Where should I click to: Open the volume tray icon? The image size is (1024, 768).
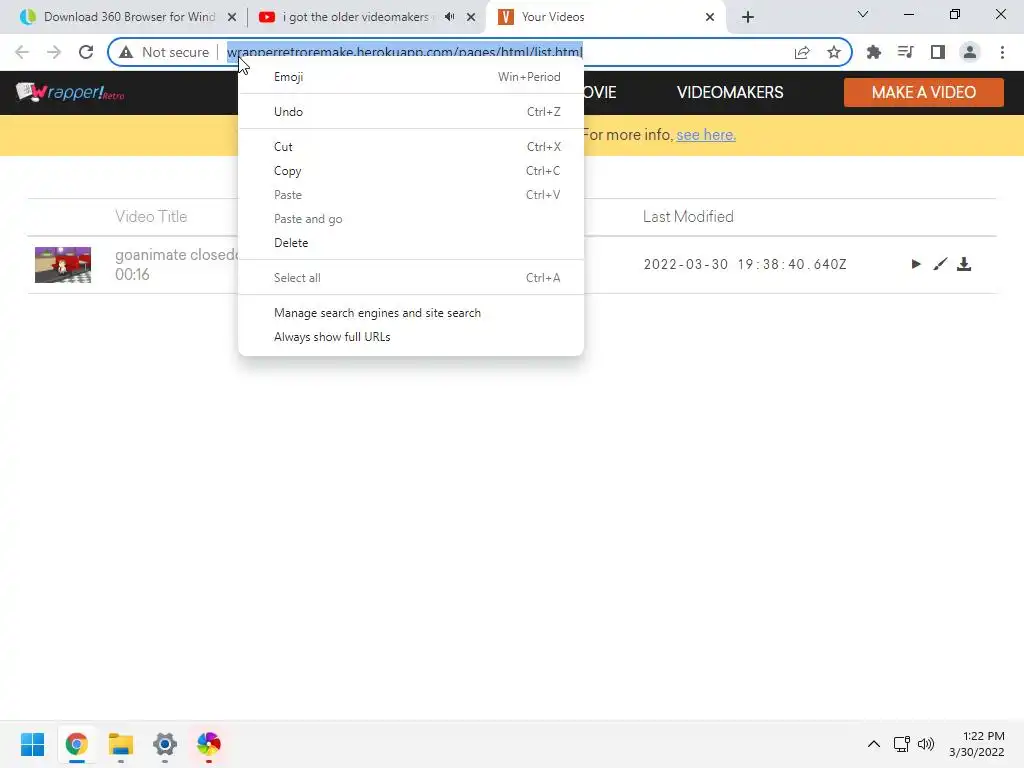[x=926, y=744]
